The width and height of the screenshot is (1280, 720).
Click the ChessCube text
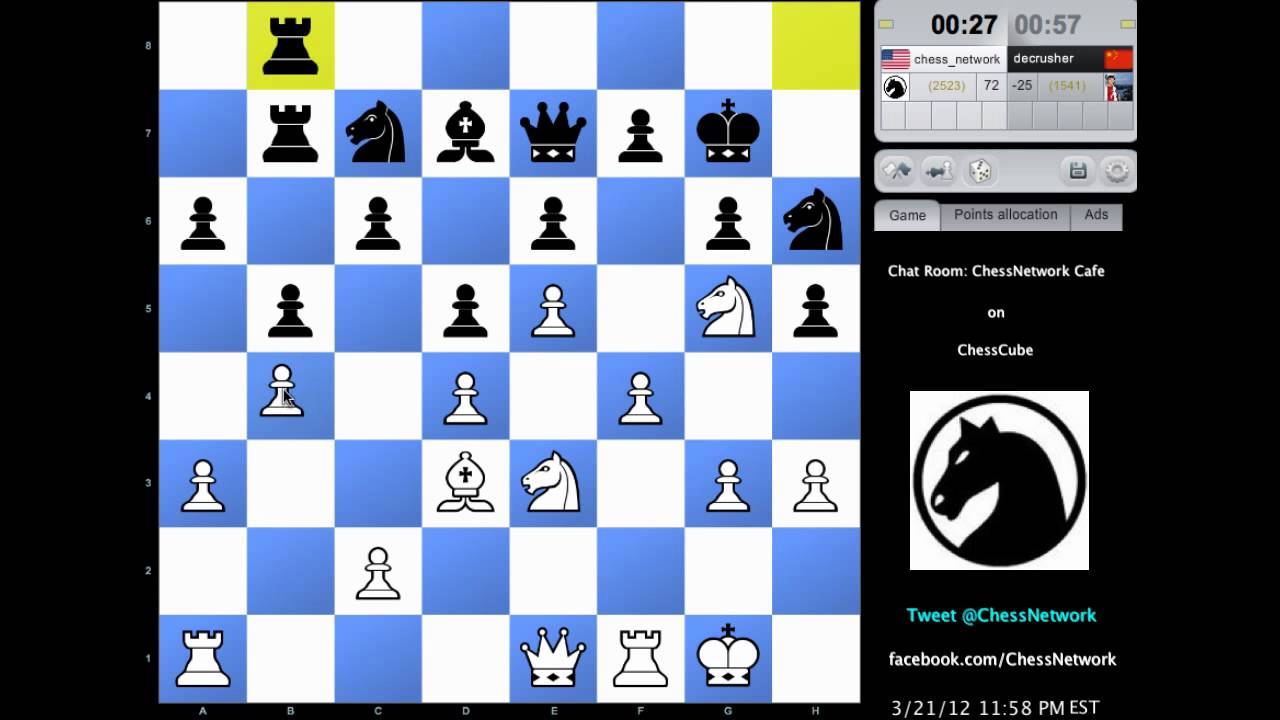coord(995,350)
